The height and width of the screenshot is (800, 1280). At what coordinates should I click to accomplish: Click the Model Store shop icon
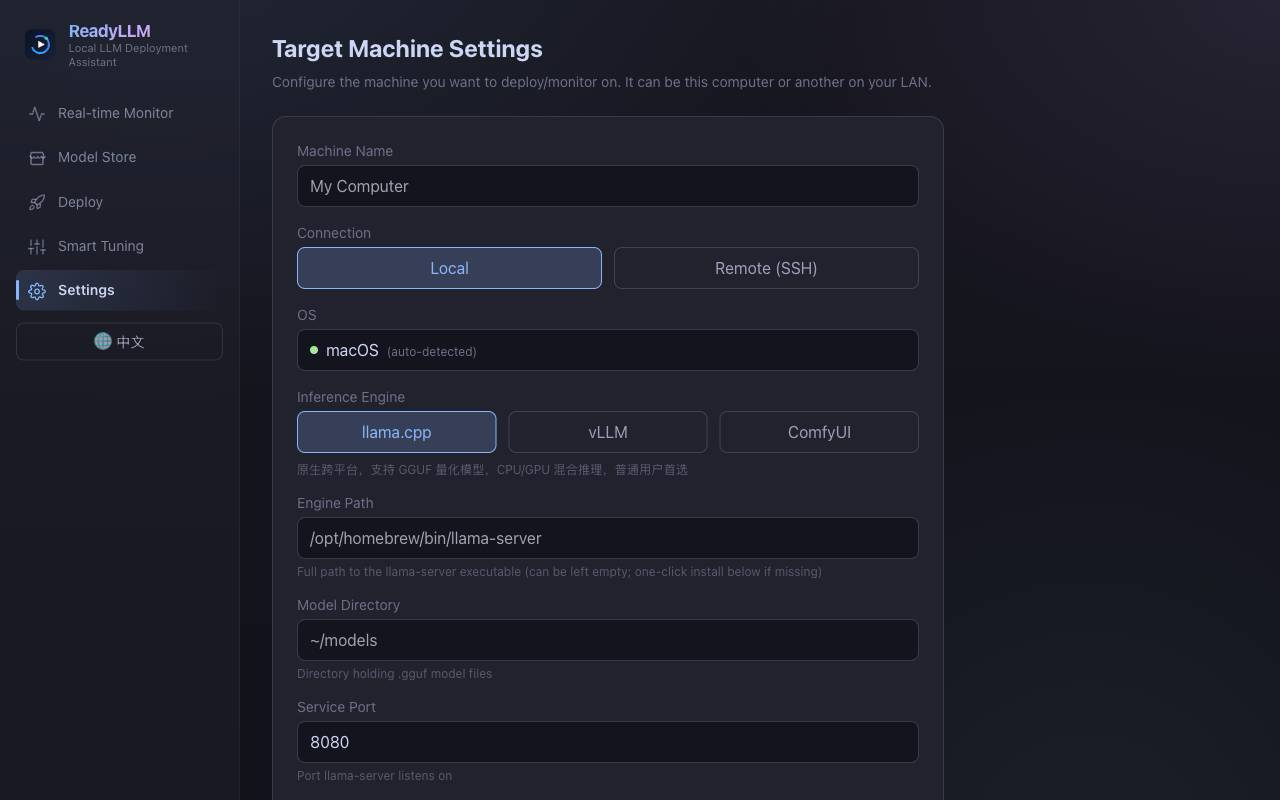click(x=37, y=158)
